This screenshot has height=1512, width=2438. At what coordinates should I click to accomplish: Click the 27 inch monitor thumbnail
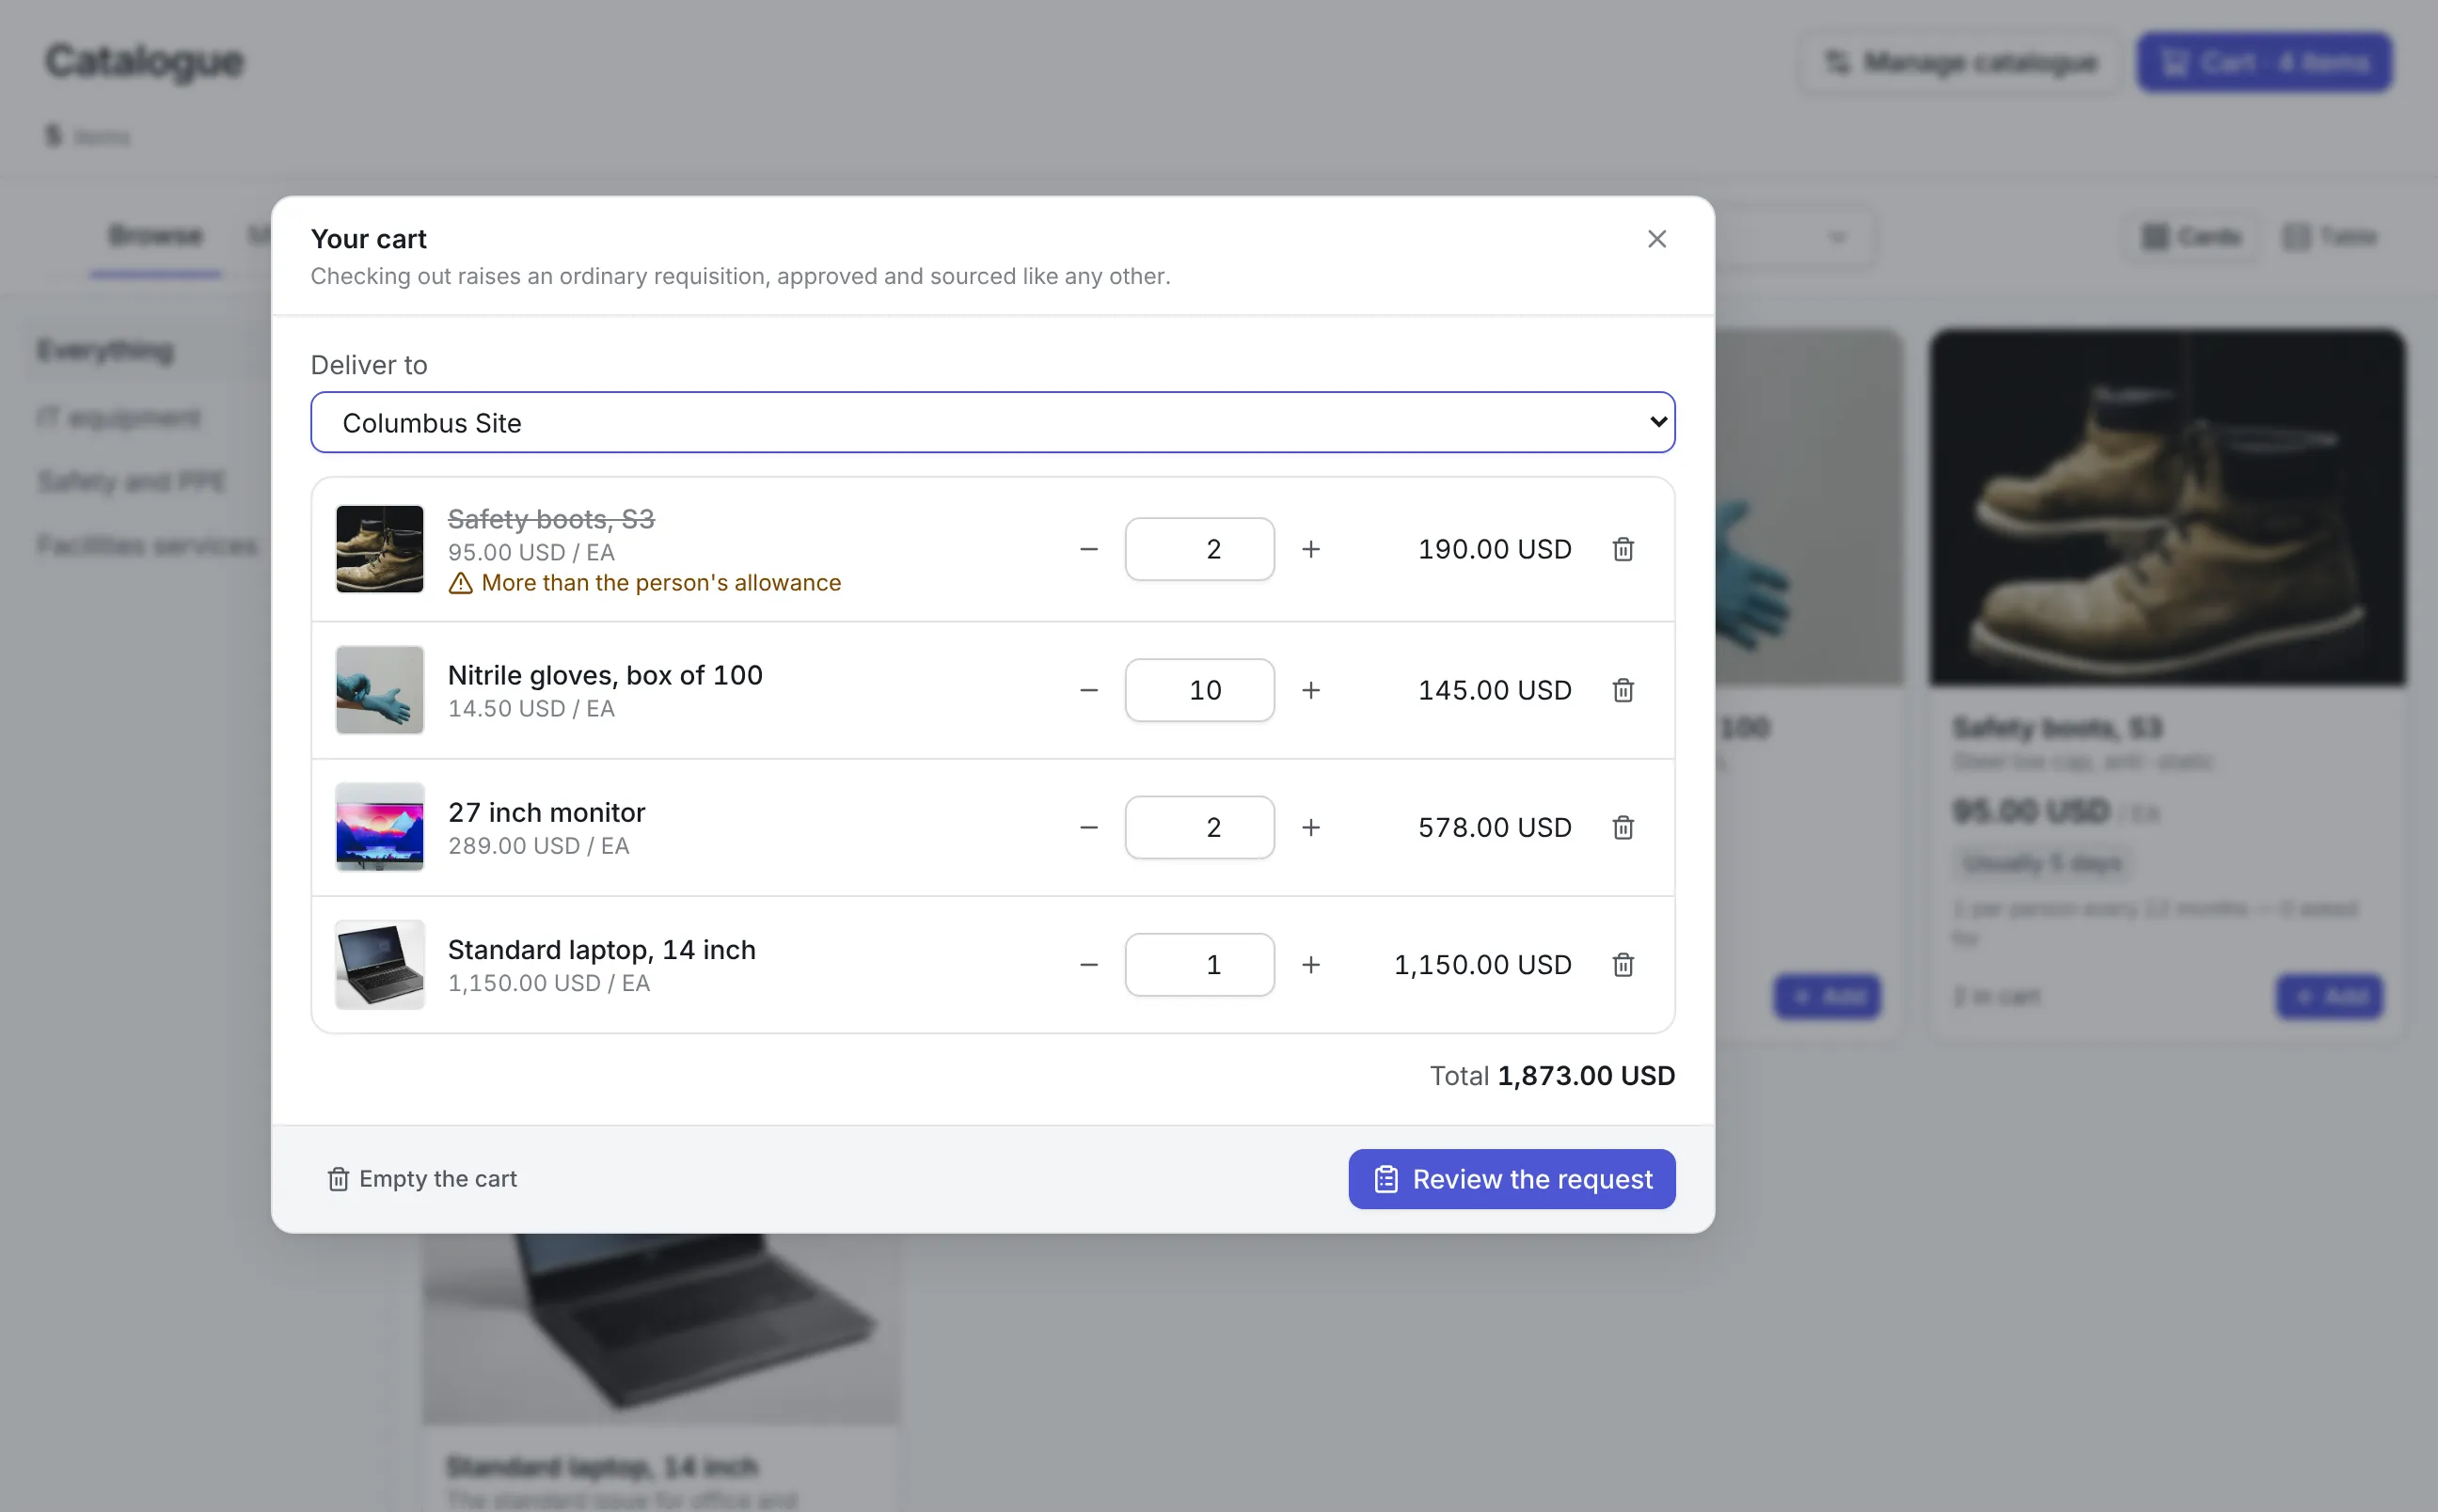click(379, 827)
